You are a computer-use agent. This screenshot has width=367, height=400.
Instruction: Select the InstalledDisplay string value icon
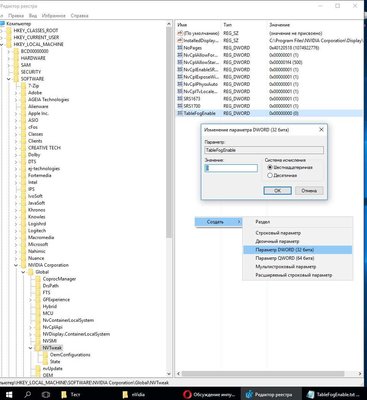(x=180, y=41)
